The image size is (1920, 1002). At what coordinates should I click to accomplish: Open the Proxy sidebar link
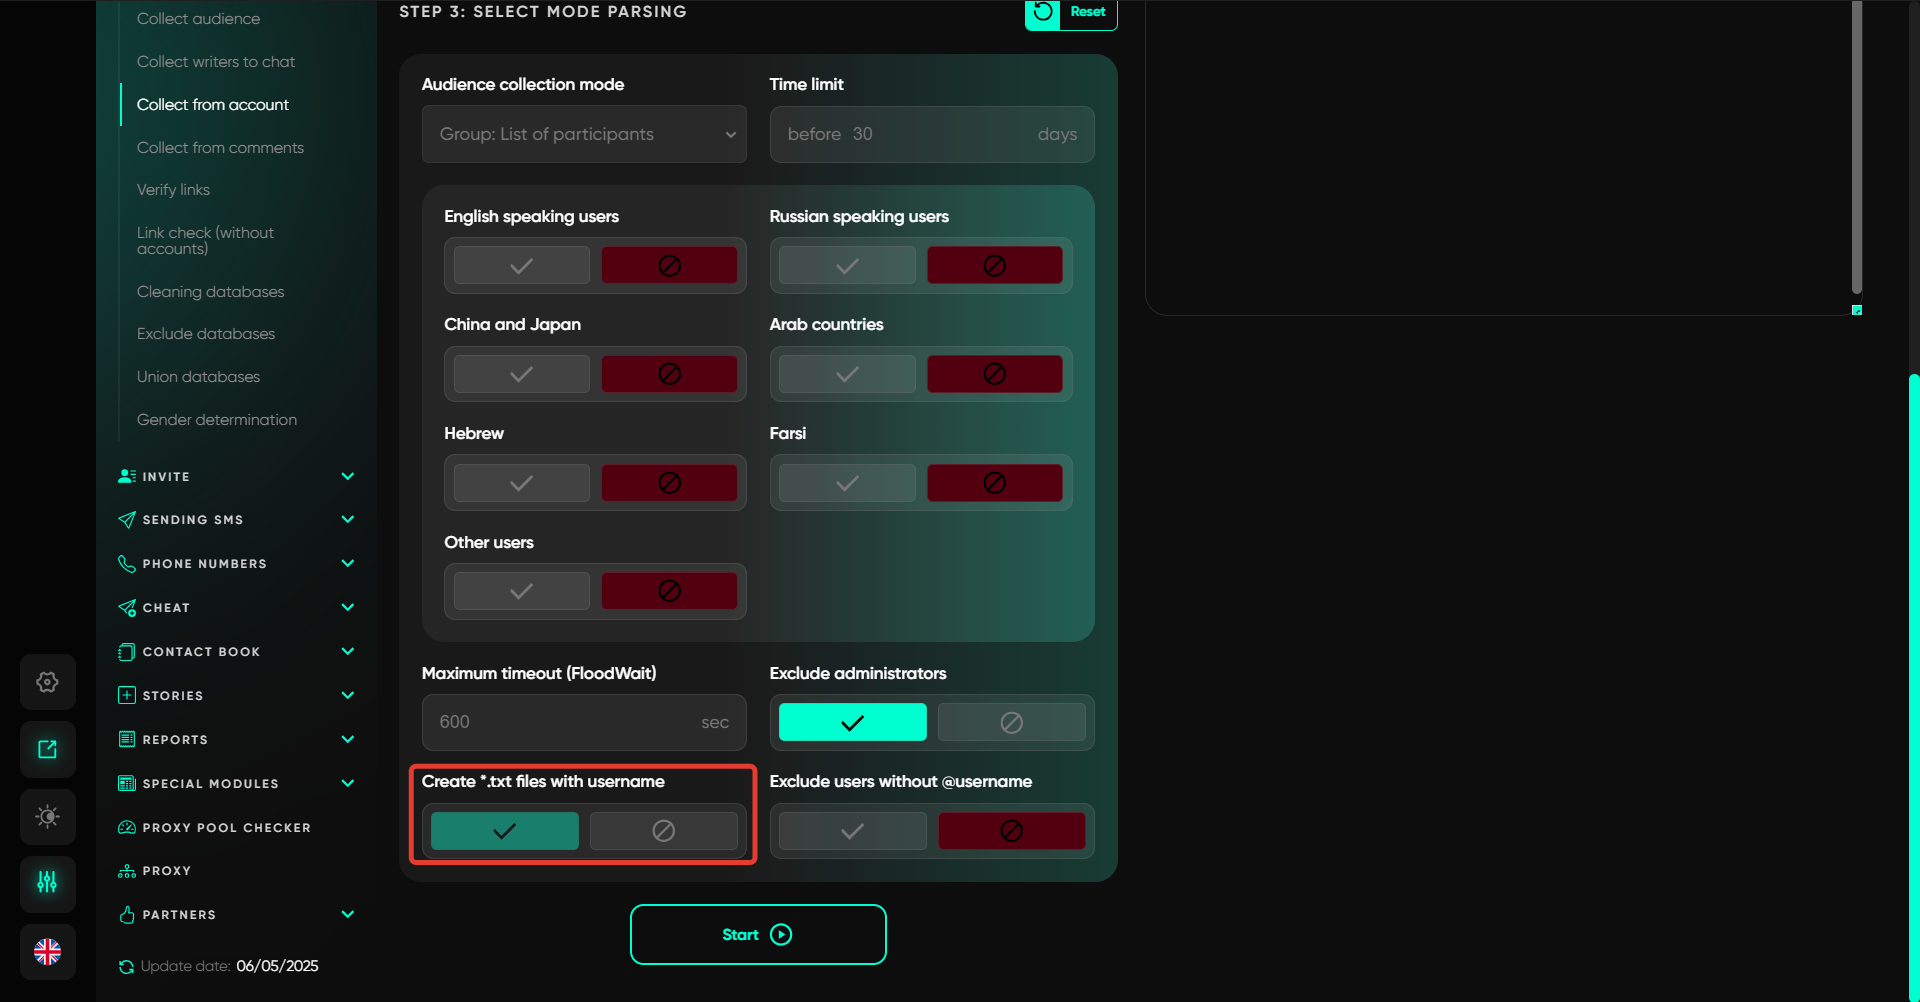click(x=166, y=871)
